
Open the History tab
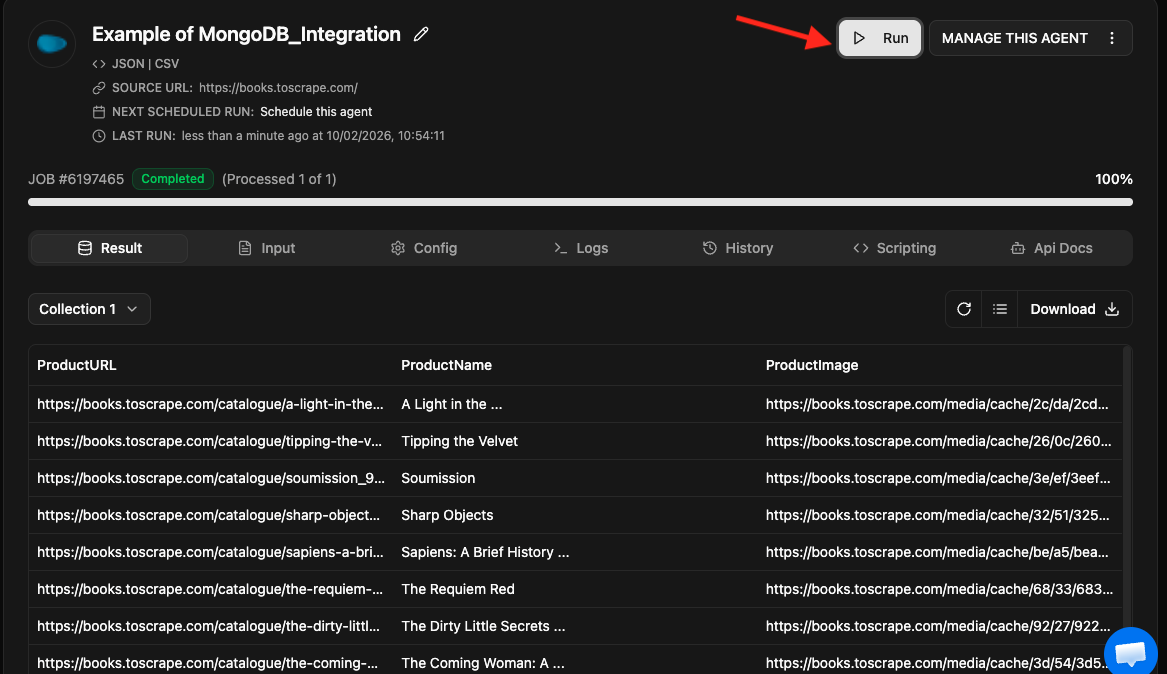(738, 248)
